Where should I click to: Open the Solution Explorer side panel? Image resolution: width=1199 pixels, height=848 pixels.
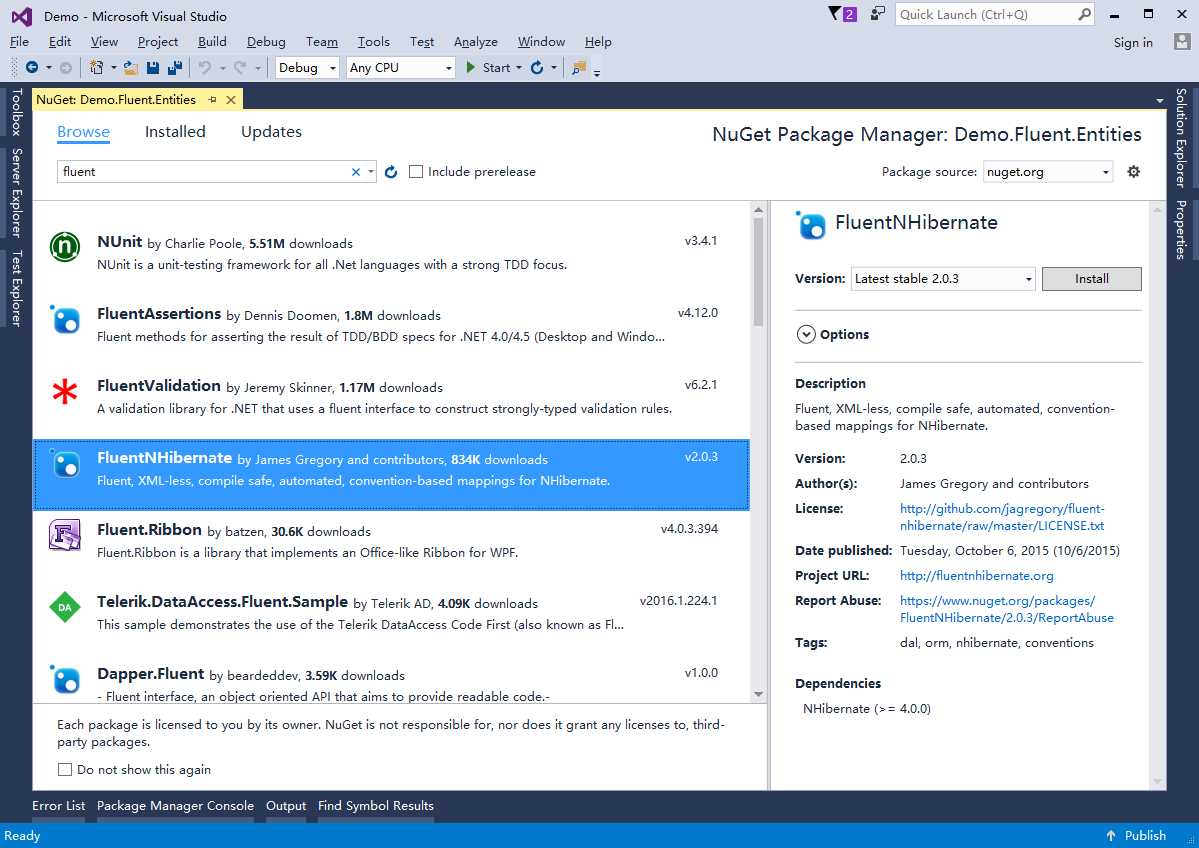(x=1181, y=138)
